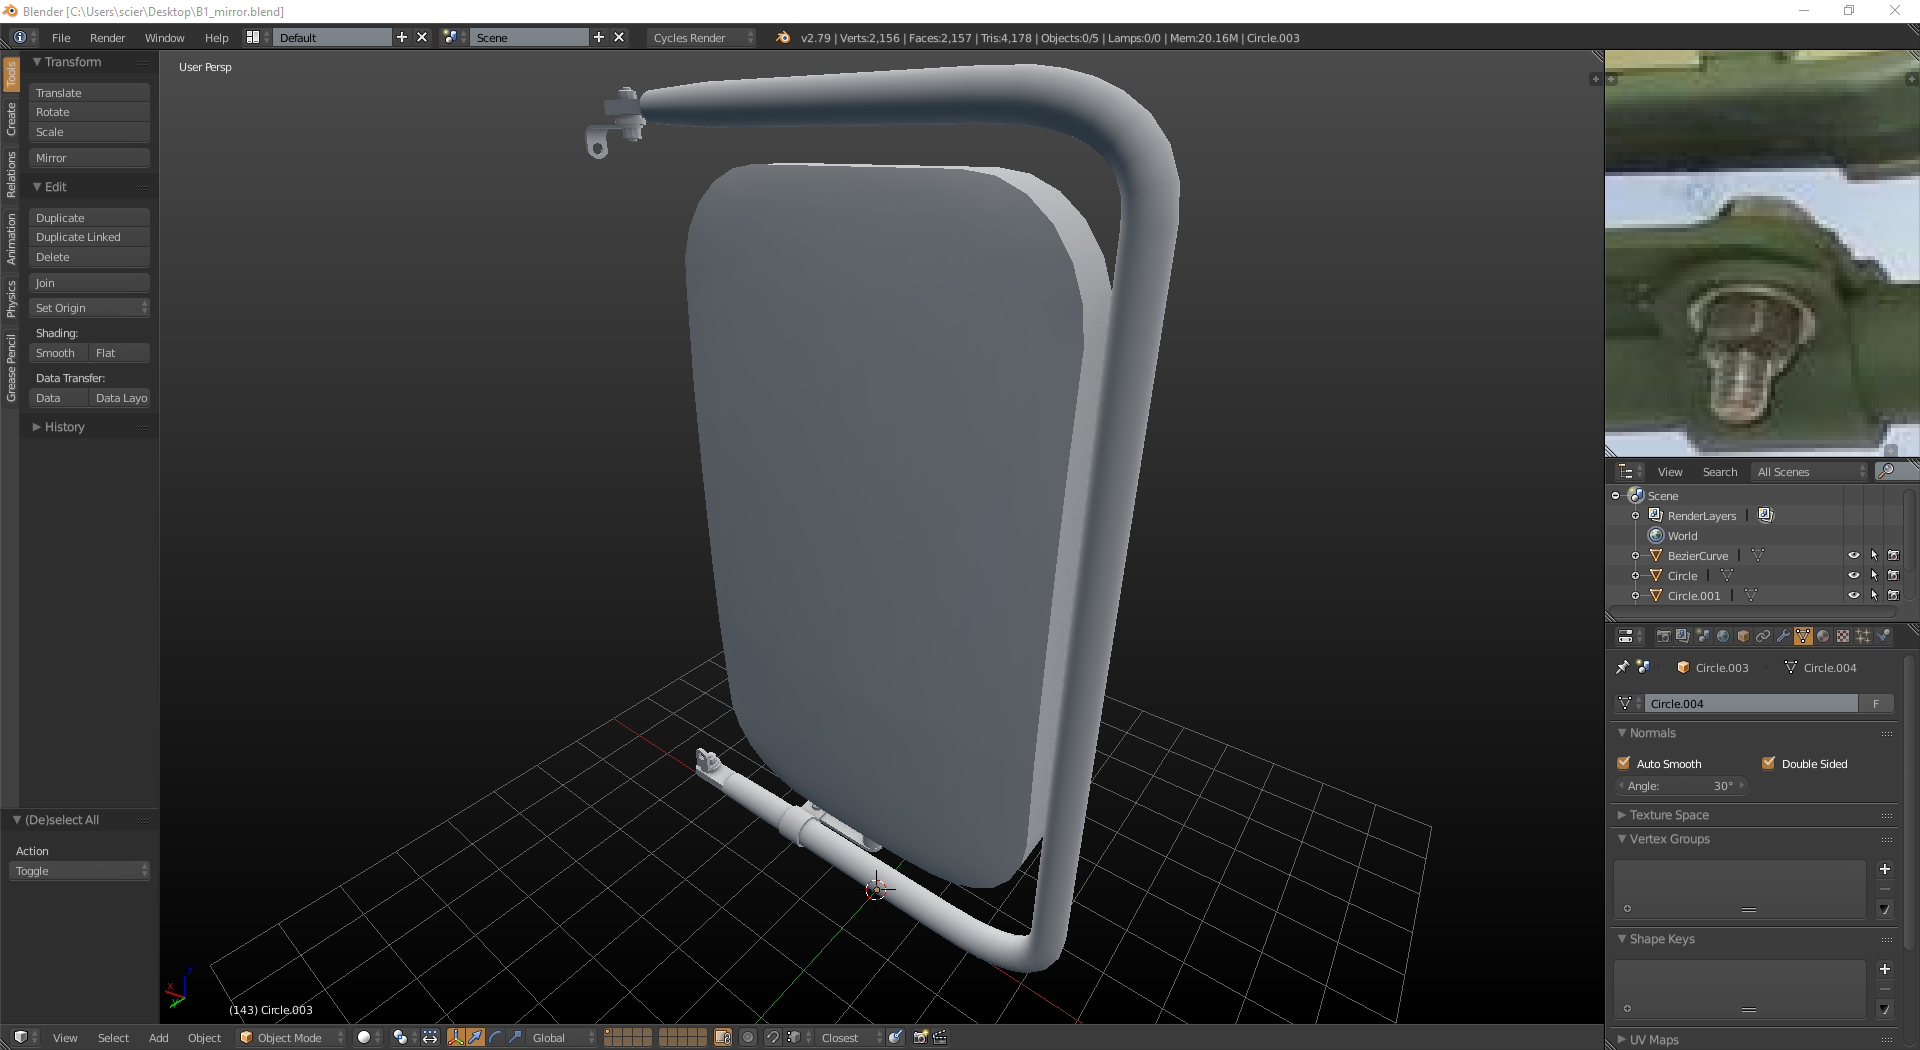Toggle lock layers to scene icon
The image size is (1920, 1050).
(x=723, y=1037)
